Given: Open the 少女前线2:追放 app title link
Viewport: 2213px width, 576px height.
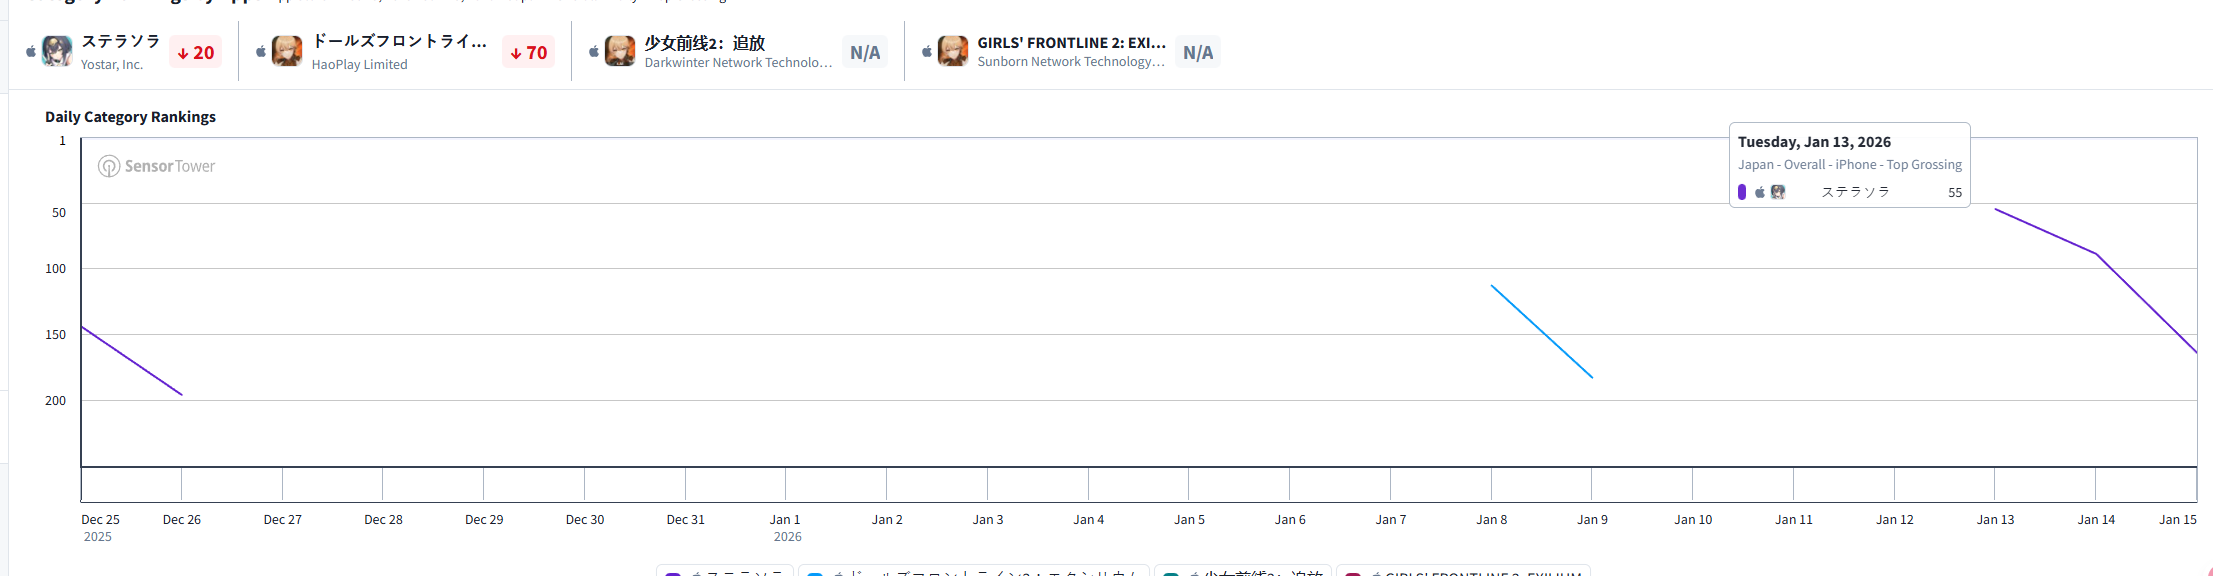Looking at the screenshot, I should (x=705, y=43).
